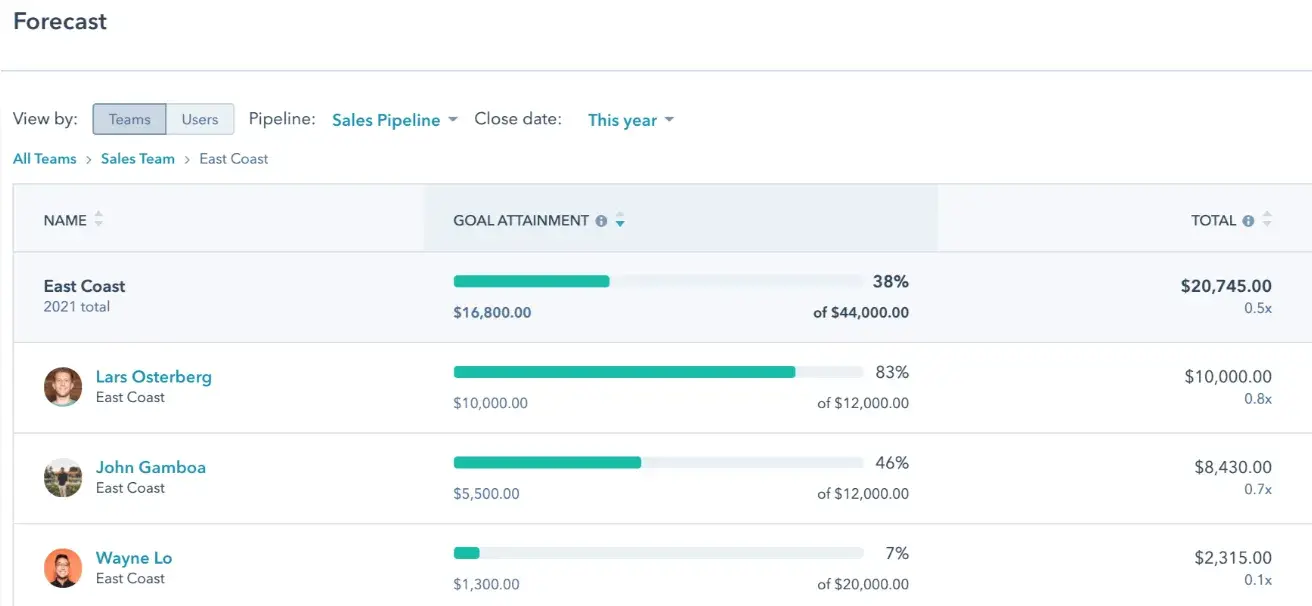Viewport: 1312px width, 606px height.
Task: Click the $8,430.00 total for John Gamboa
Action: [x=1233, y=467]
